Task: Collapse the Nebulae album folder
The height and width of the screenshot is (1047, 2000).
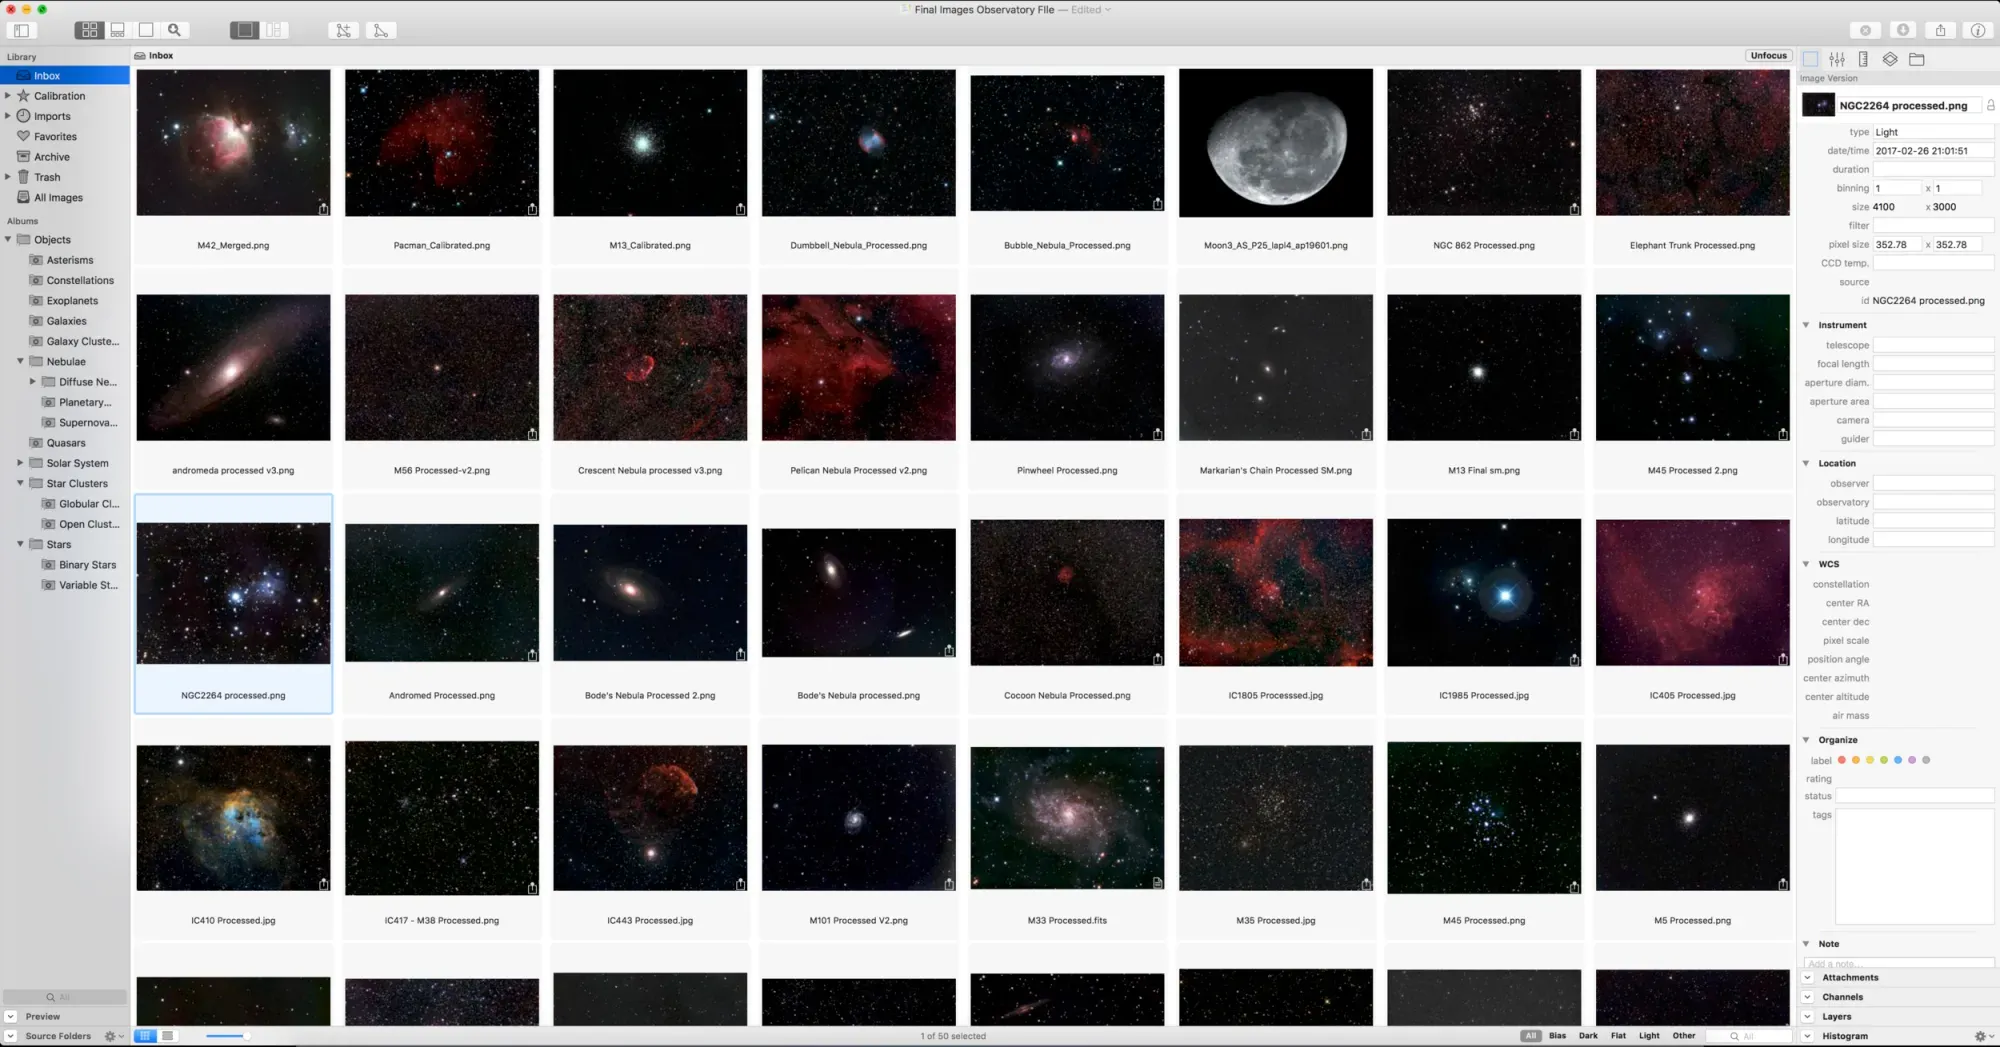Action: [x=22, y=361]
